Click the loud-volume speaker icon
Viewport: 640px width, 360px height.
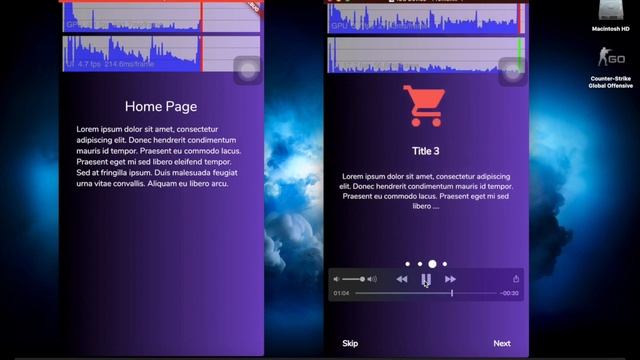[x=372, y=279]
